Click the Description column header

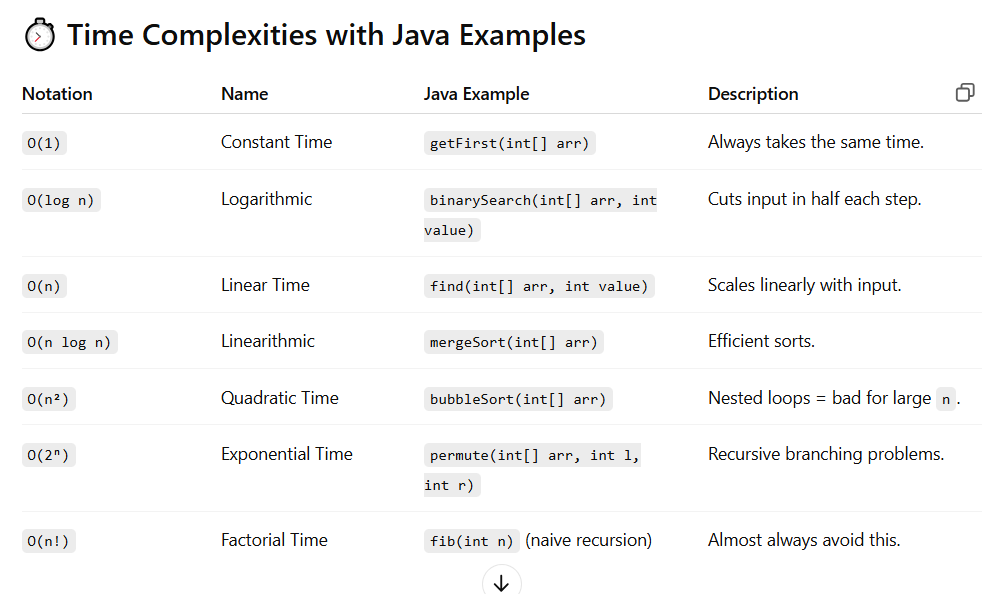click(x=753, y=93)
